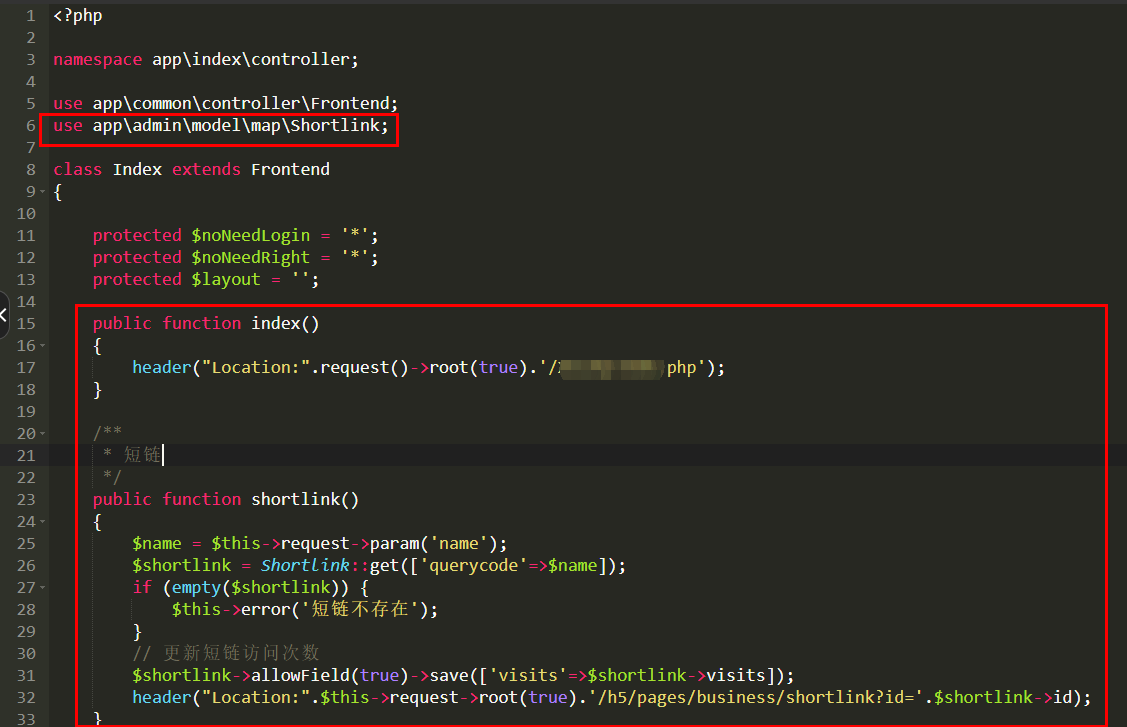Click the app\common\controller\Frontend import path

click(x=241, y=104)
